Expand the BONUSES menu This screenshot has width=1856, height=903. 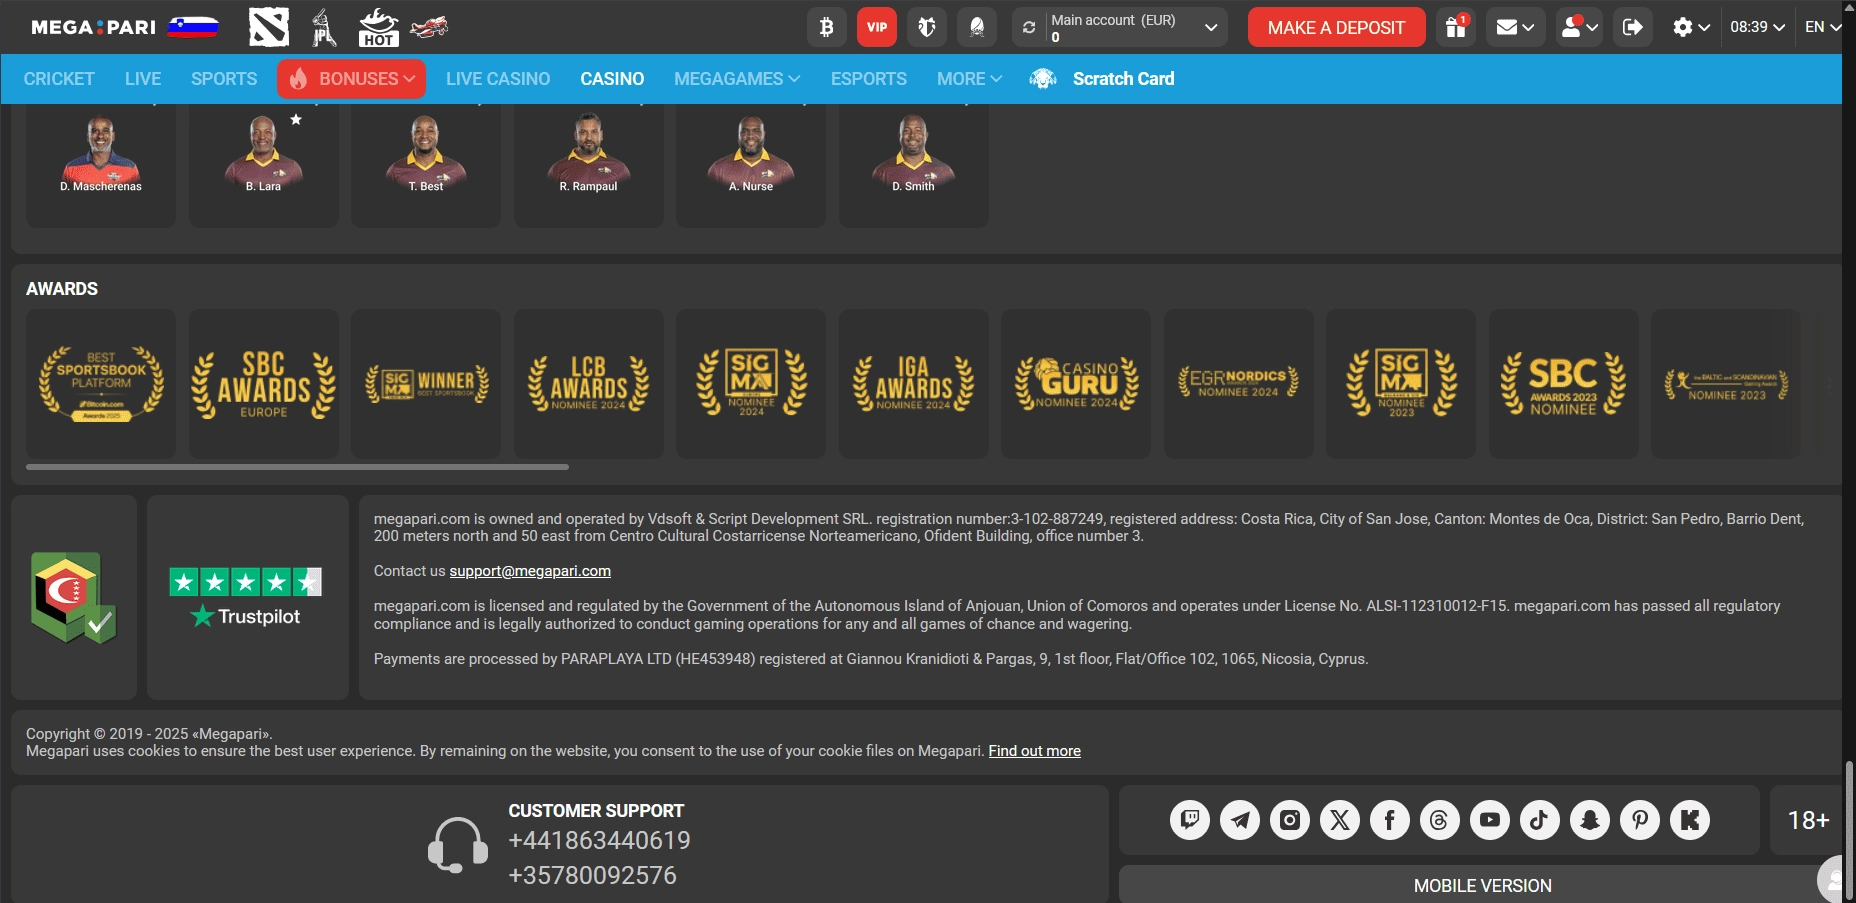point(352,79)
